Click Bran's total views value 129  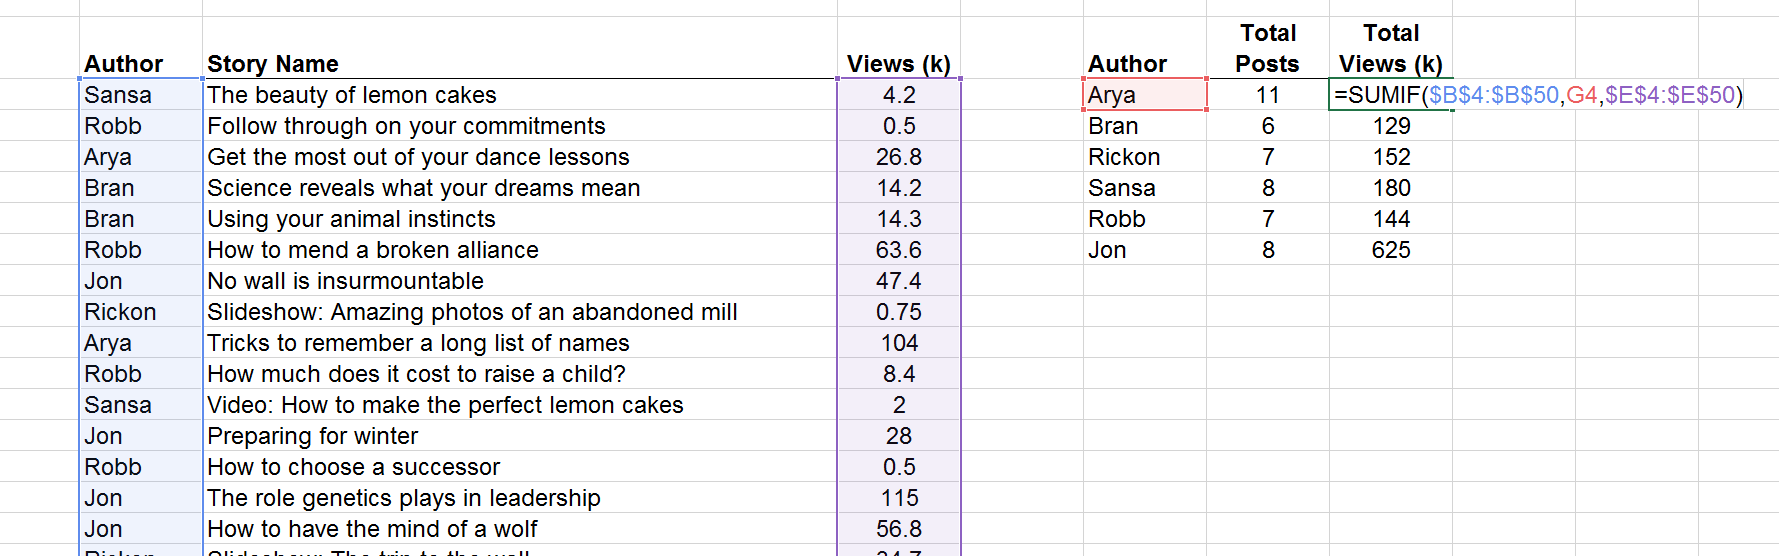tap(1390, 126)
